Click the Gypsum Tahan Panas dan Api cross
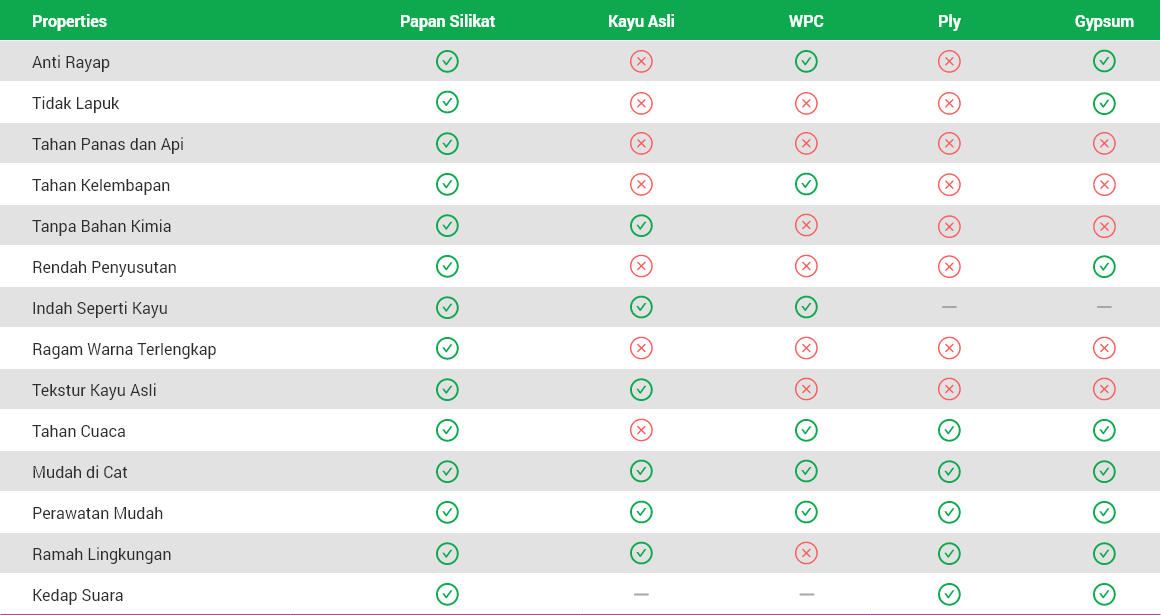 pyautogui.click(x=1104, y=143)
